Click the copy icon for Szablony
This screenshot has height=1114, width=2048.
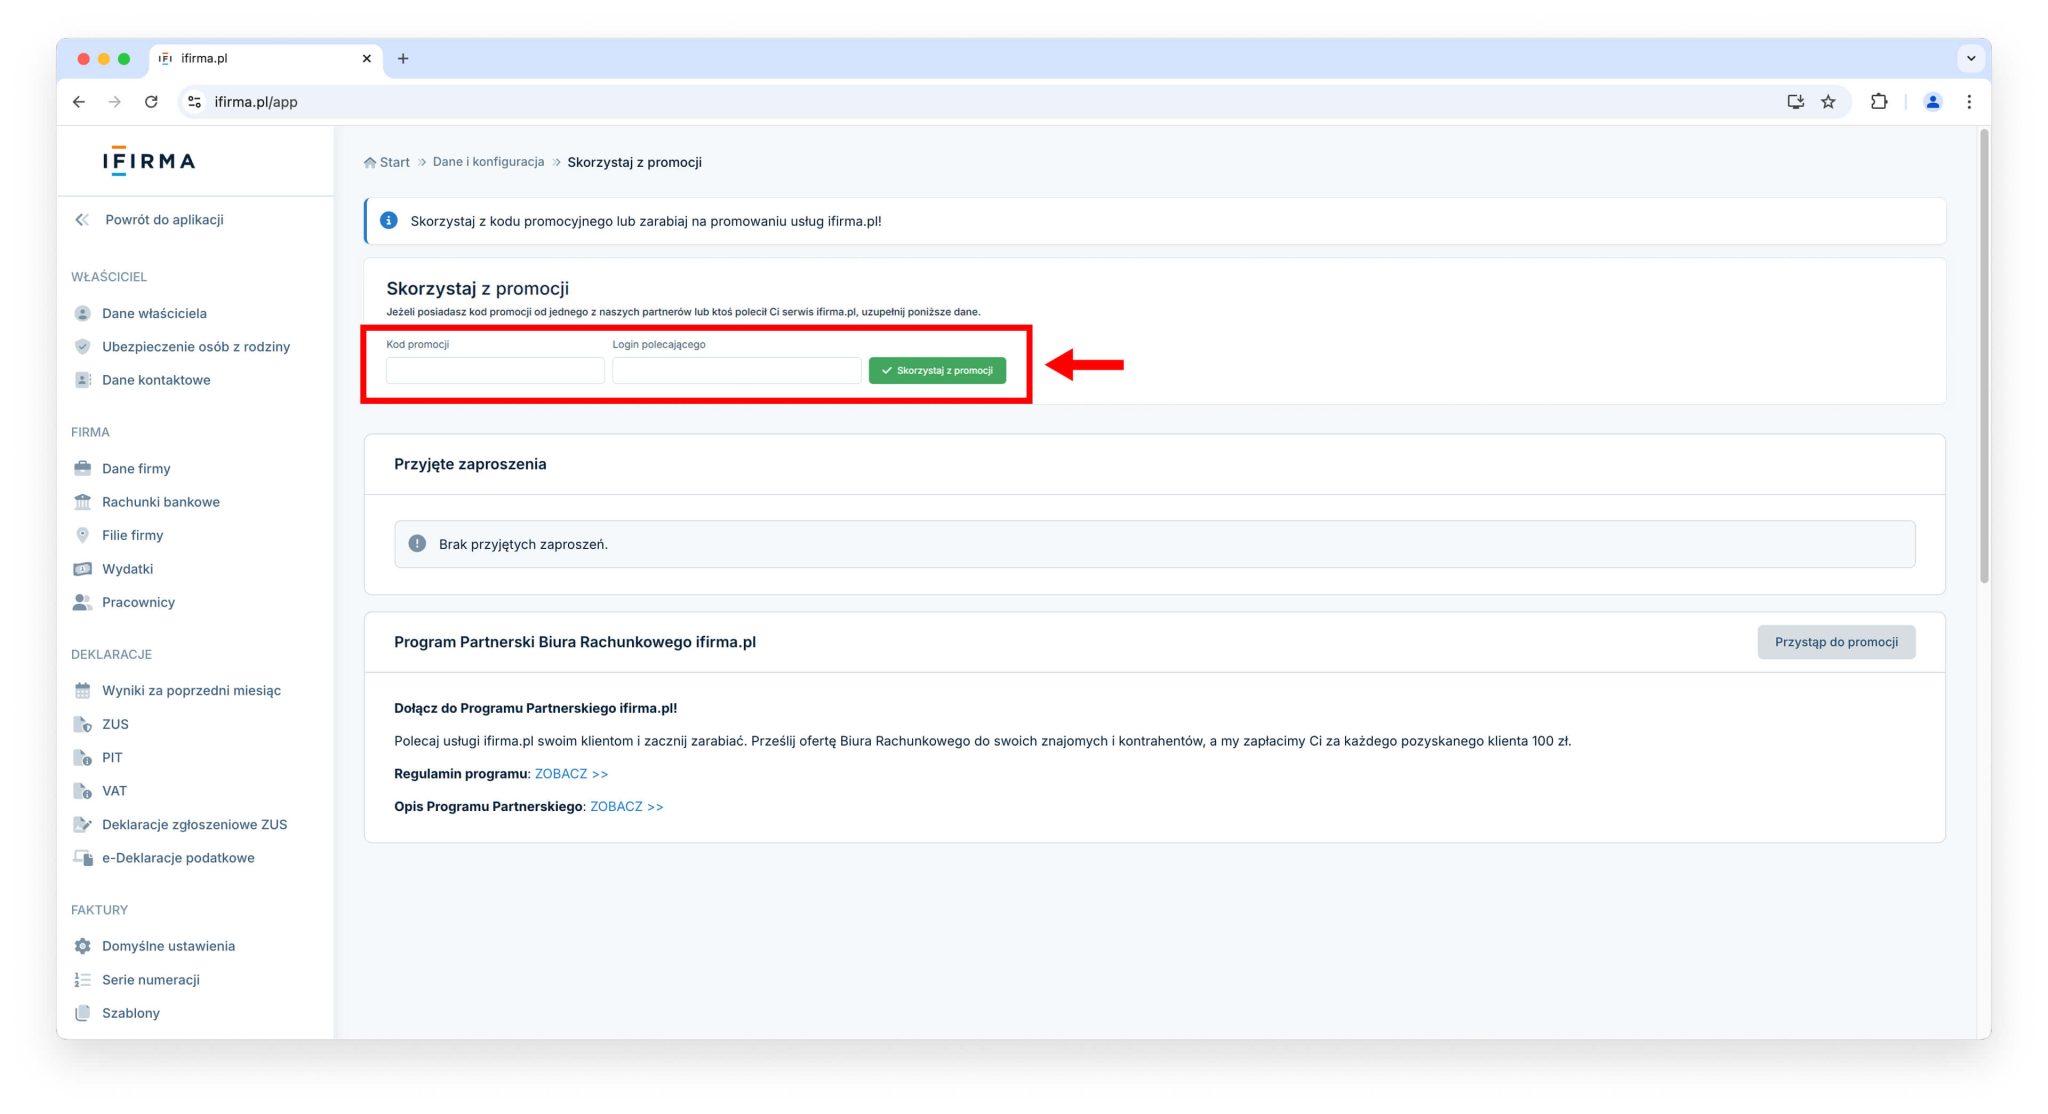(83, 1013)
